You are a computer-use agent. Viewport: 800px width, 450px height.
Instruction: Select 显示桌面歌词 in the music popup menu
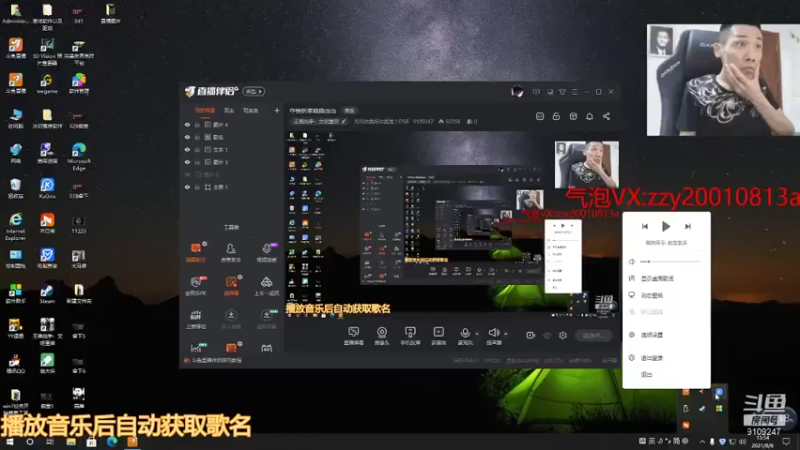(x=657, y=279)
